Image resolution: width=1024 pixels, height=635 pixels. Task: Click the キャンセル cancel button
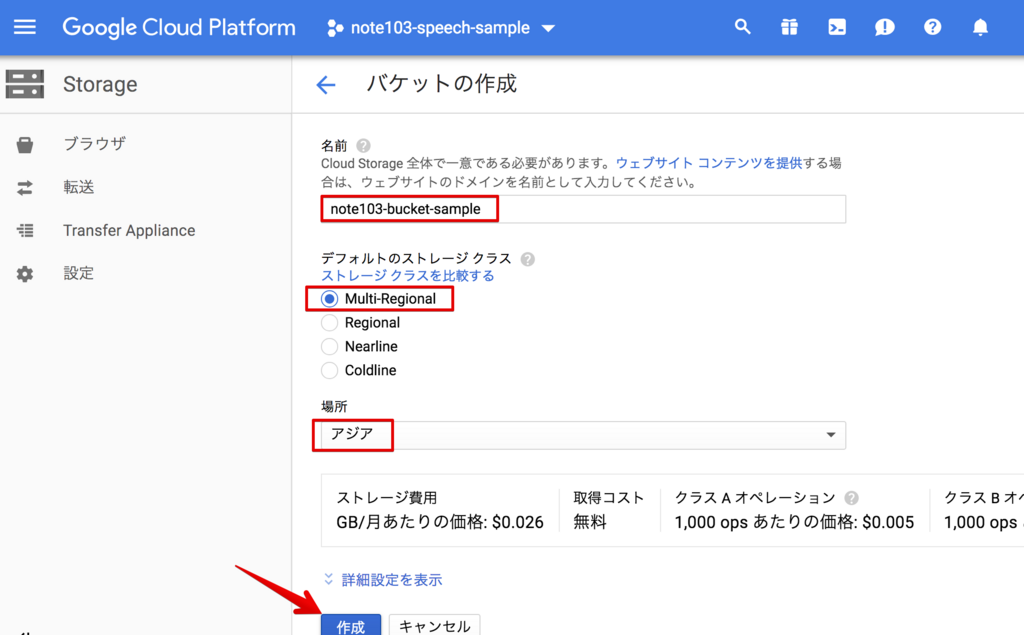(434, 626)
